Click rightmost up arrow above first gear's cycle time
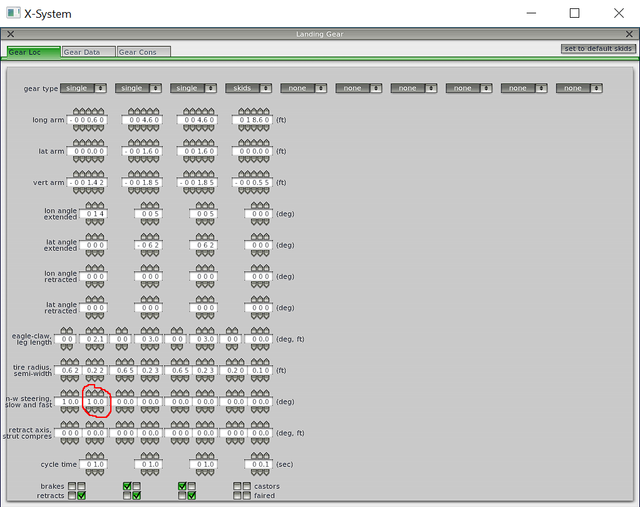The width and height of the screenshot is (640, 507). pyautogui.click(x=100, y=456)
